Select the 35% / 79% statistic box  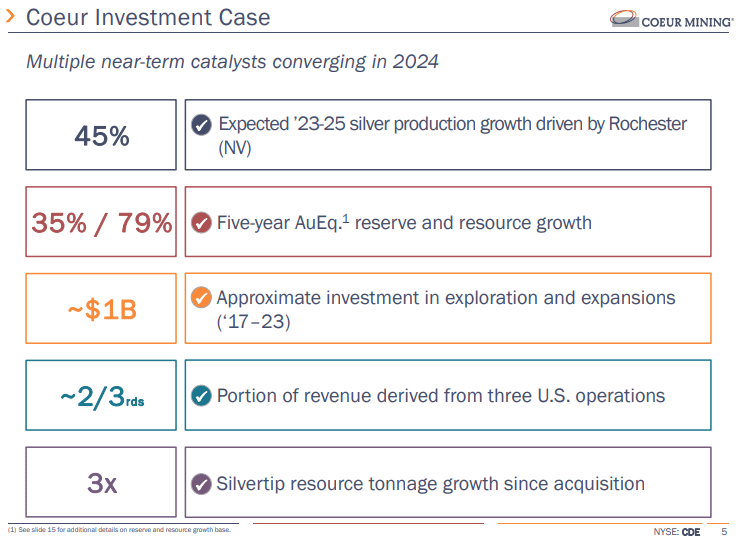point(101,222)
